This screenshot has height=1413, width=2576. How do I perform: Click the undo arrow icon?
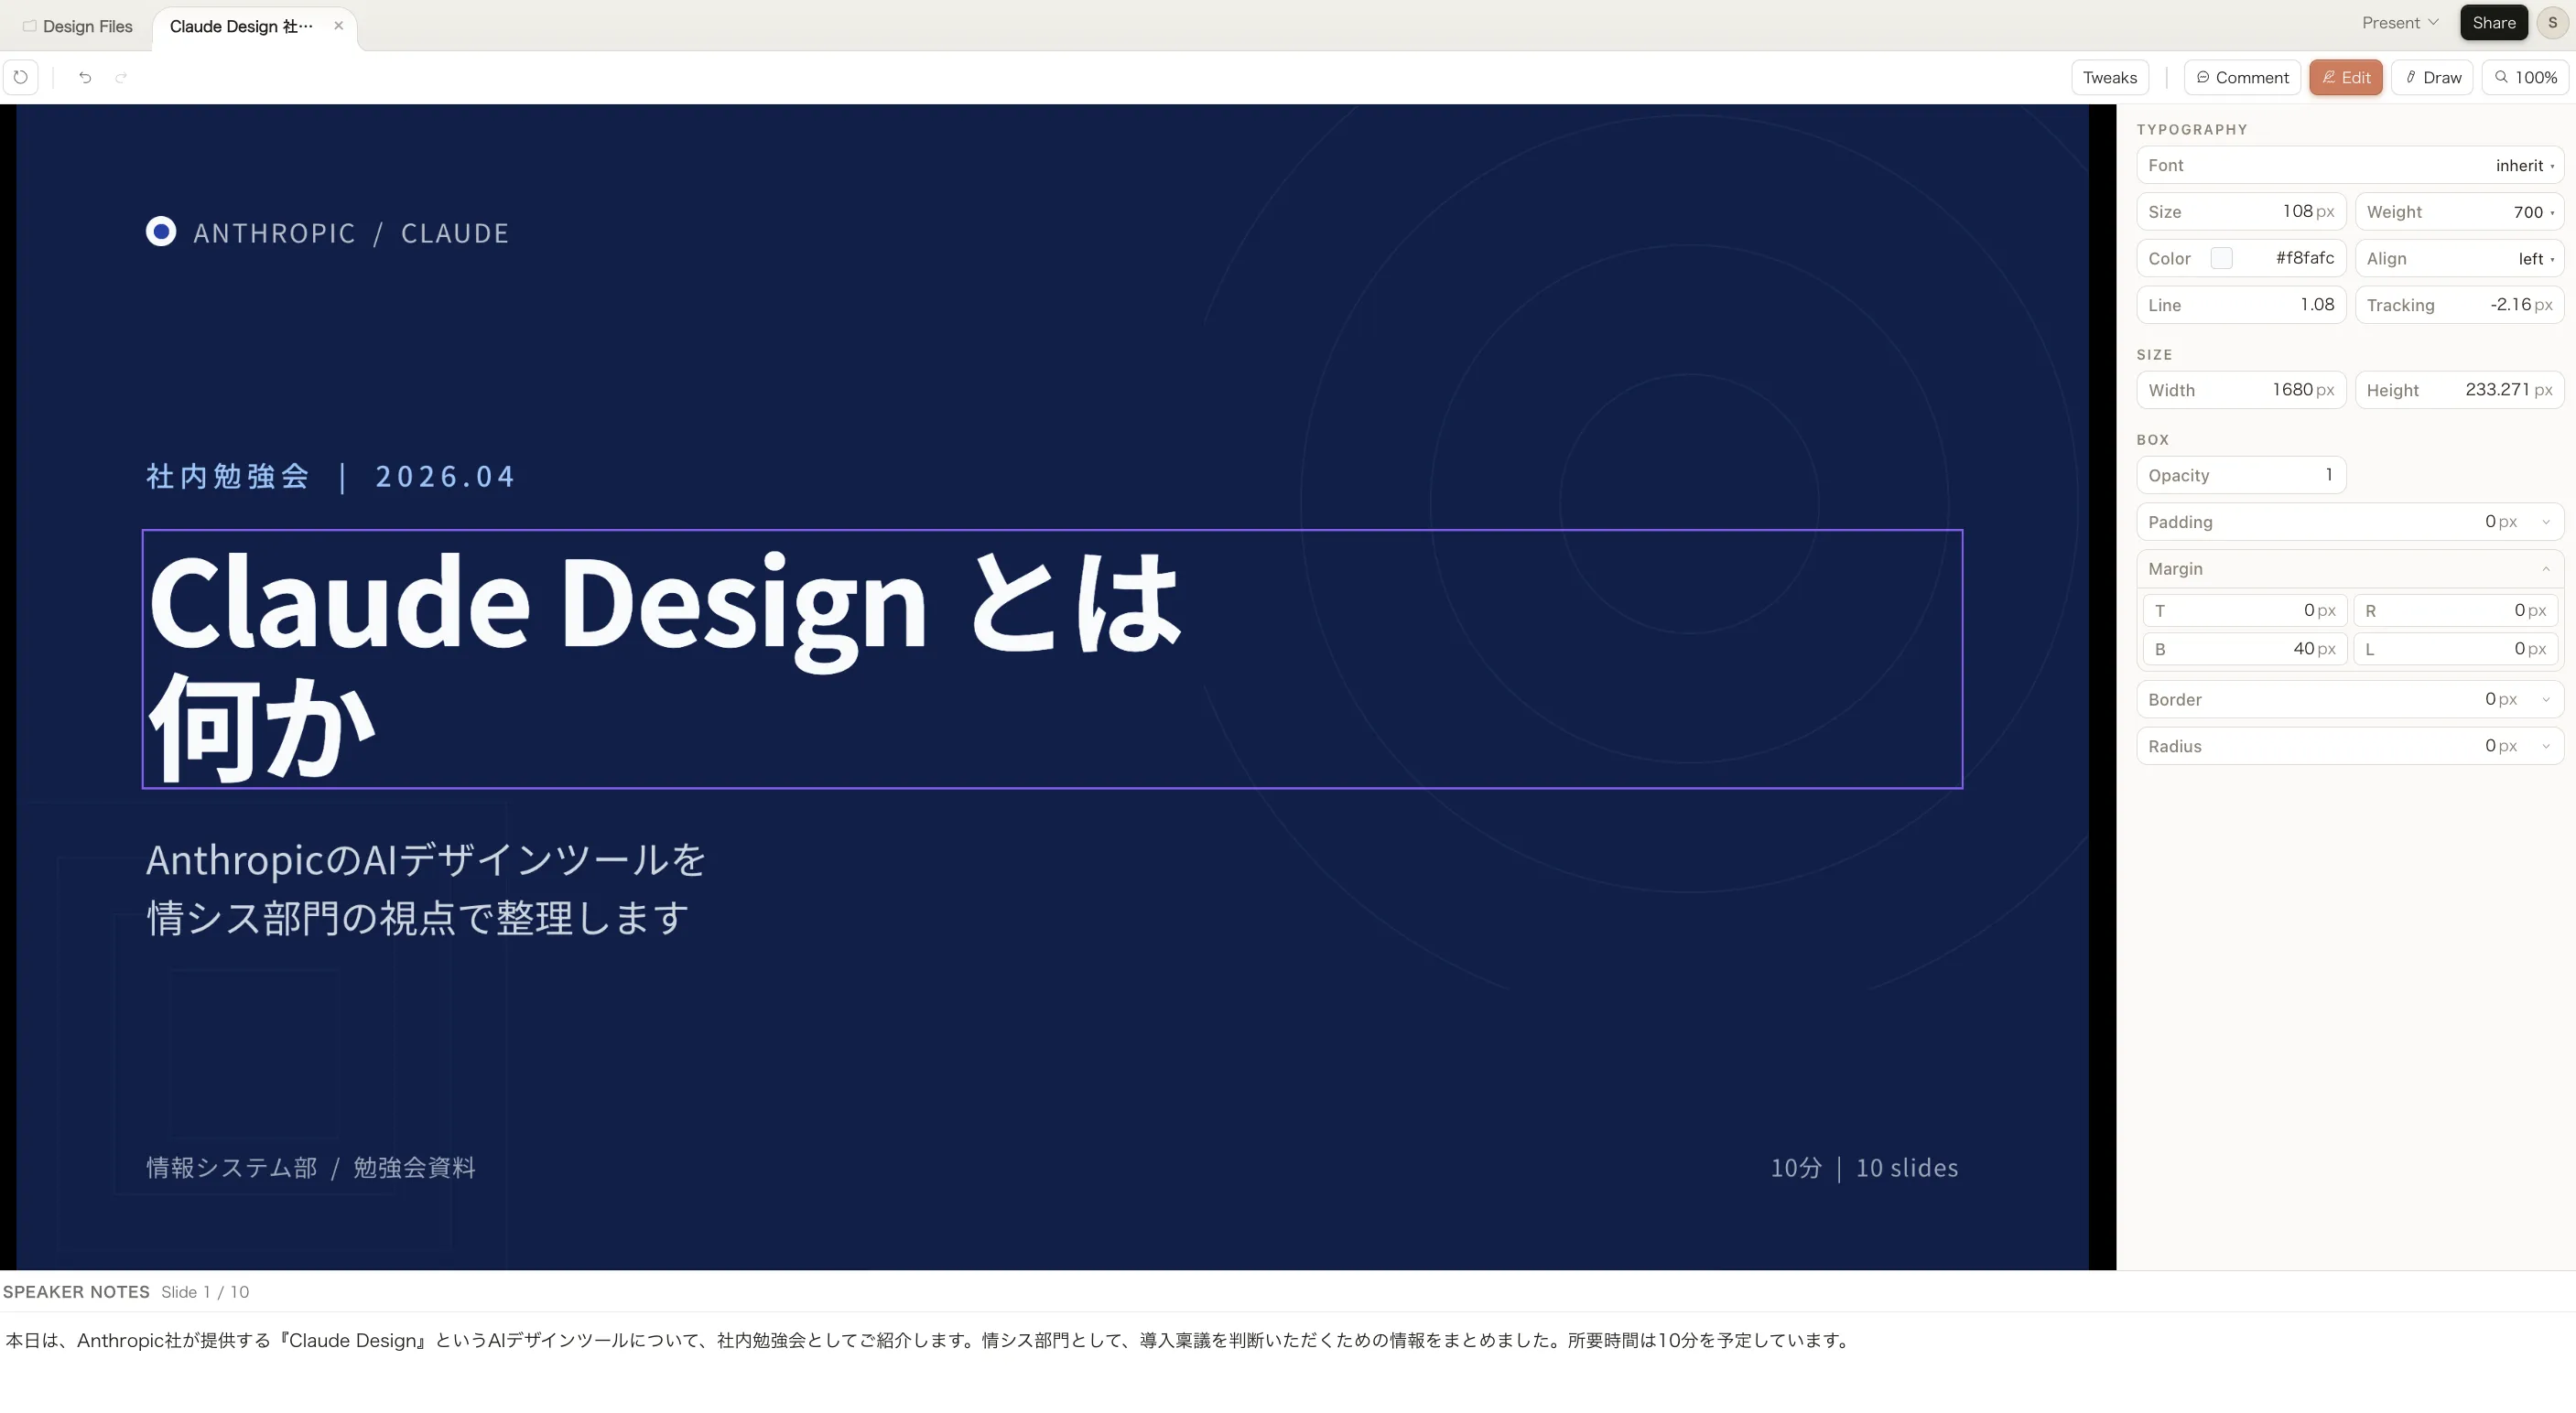point(84,77)
